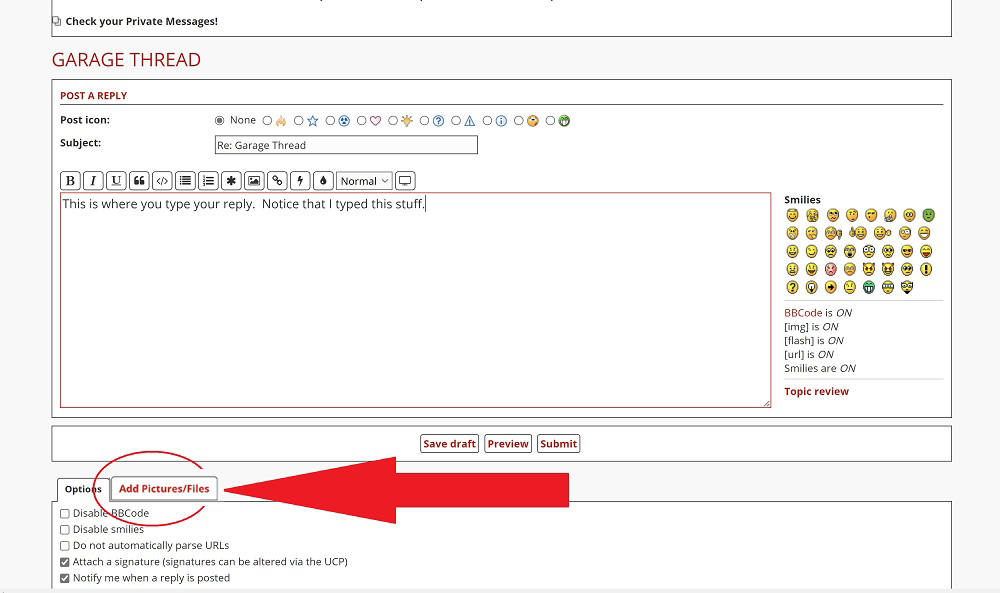Screen dimensions: 1000x593
Task: Apply italic formatting button
Action: point(93,181)
